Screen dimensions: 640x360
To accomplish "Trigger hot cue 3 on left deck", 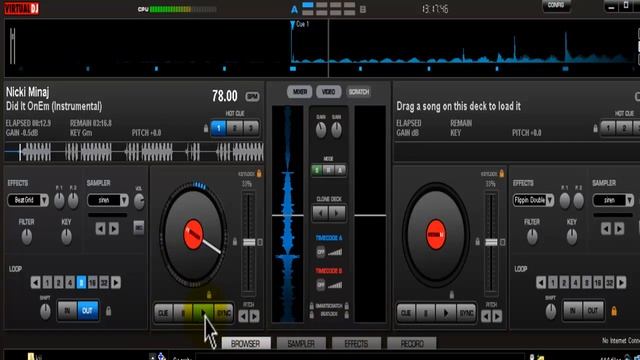I will [251, 128].
